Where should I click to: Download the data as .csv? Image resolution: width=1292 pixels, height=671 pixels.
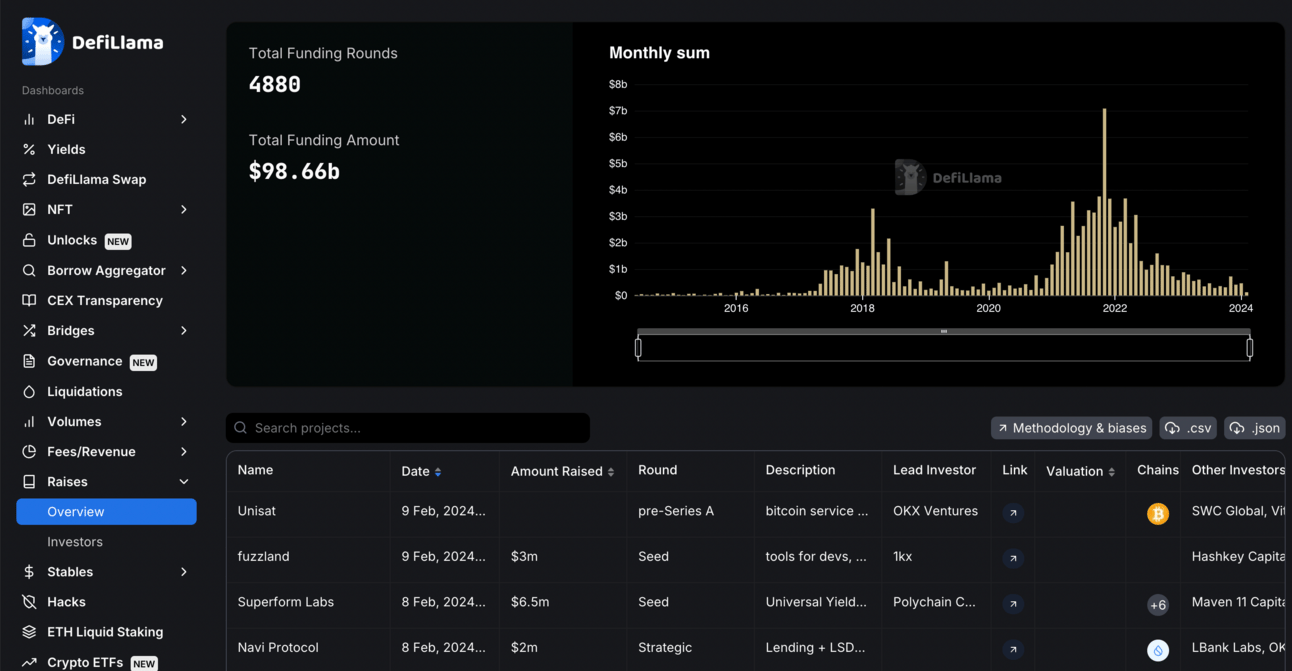coord(1188,428)
